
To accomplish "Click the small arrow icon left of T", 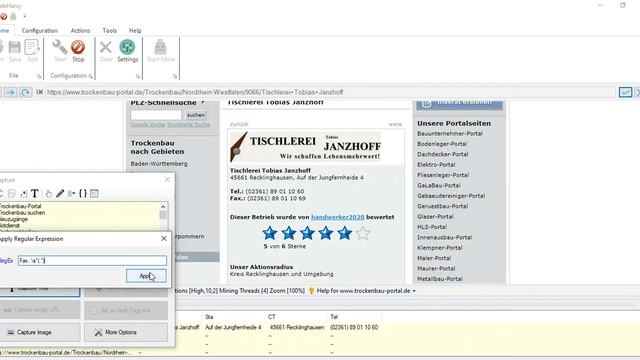I will tap(24, 193).
